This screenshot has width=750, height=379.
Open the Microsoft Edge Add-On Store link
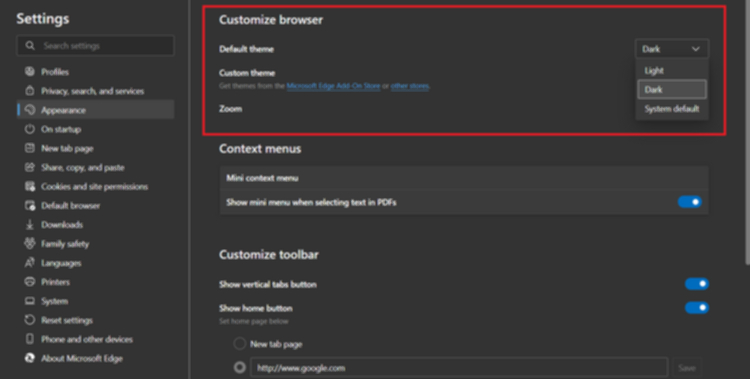click(x=333, y=86)
